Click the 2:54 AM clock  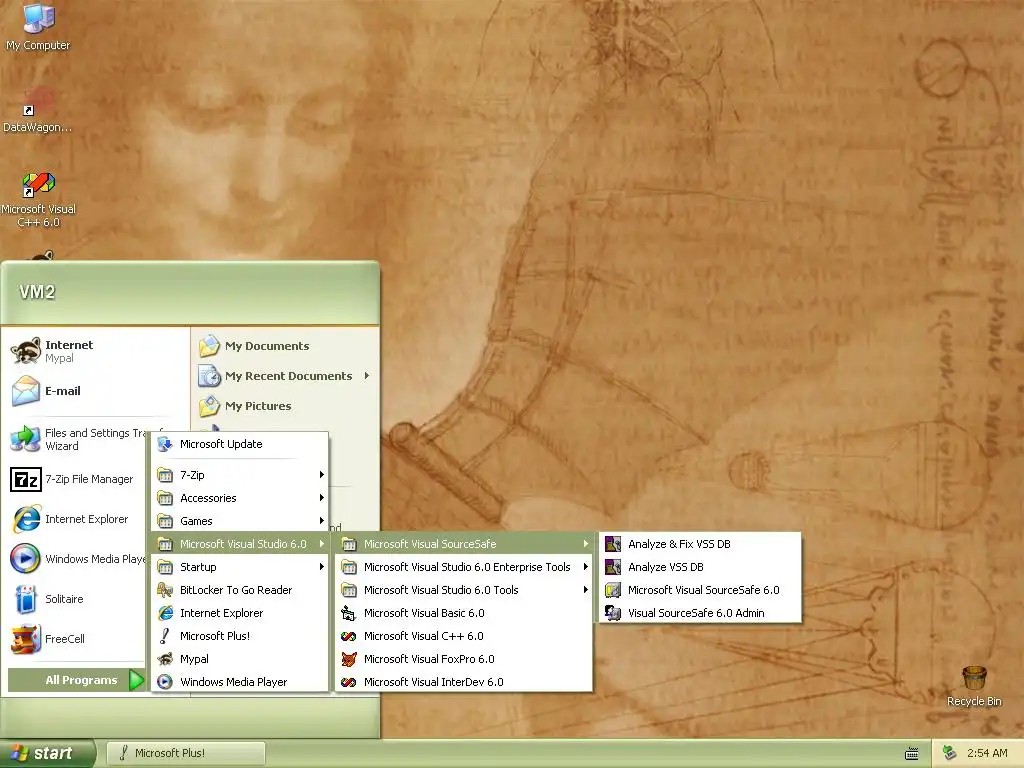point(987,753)
